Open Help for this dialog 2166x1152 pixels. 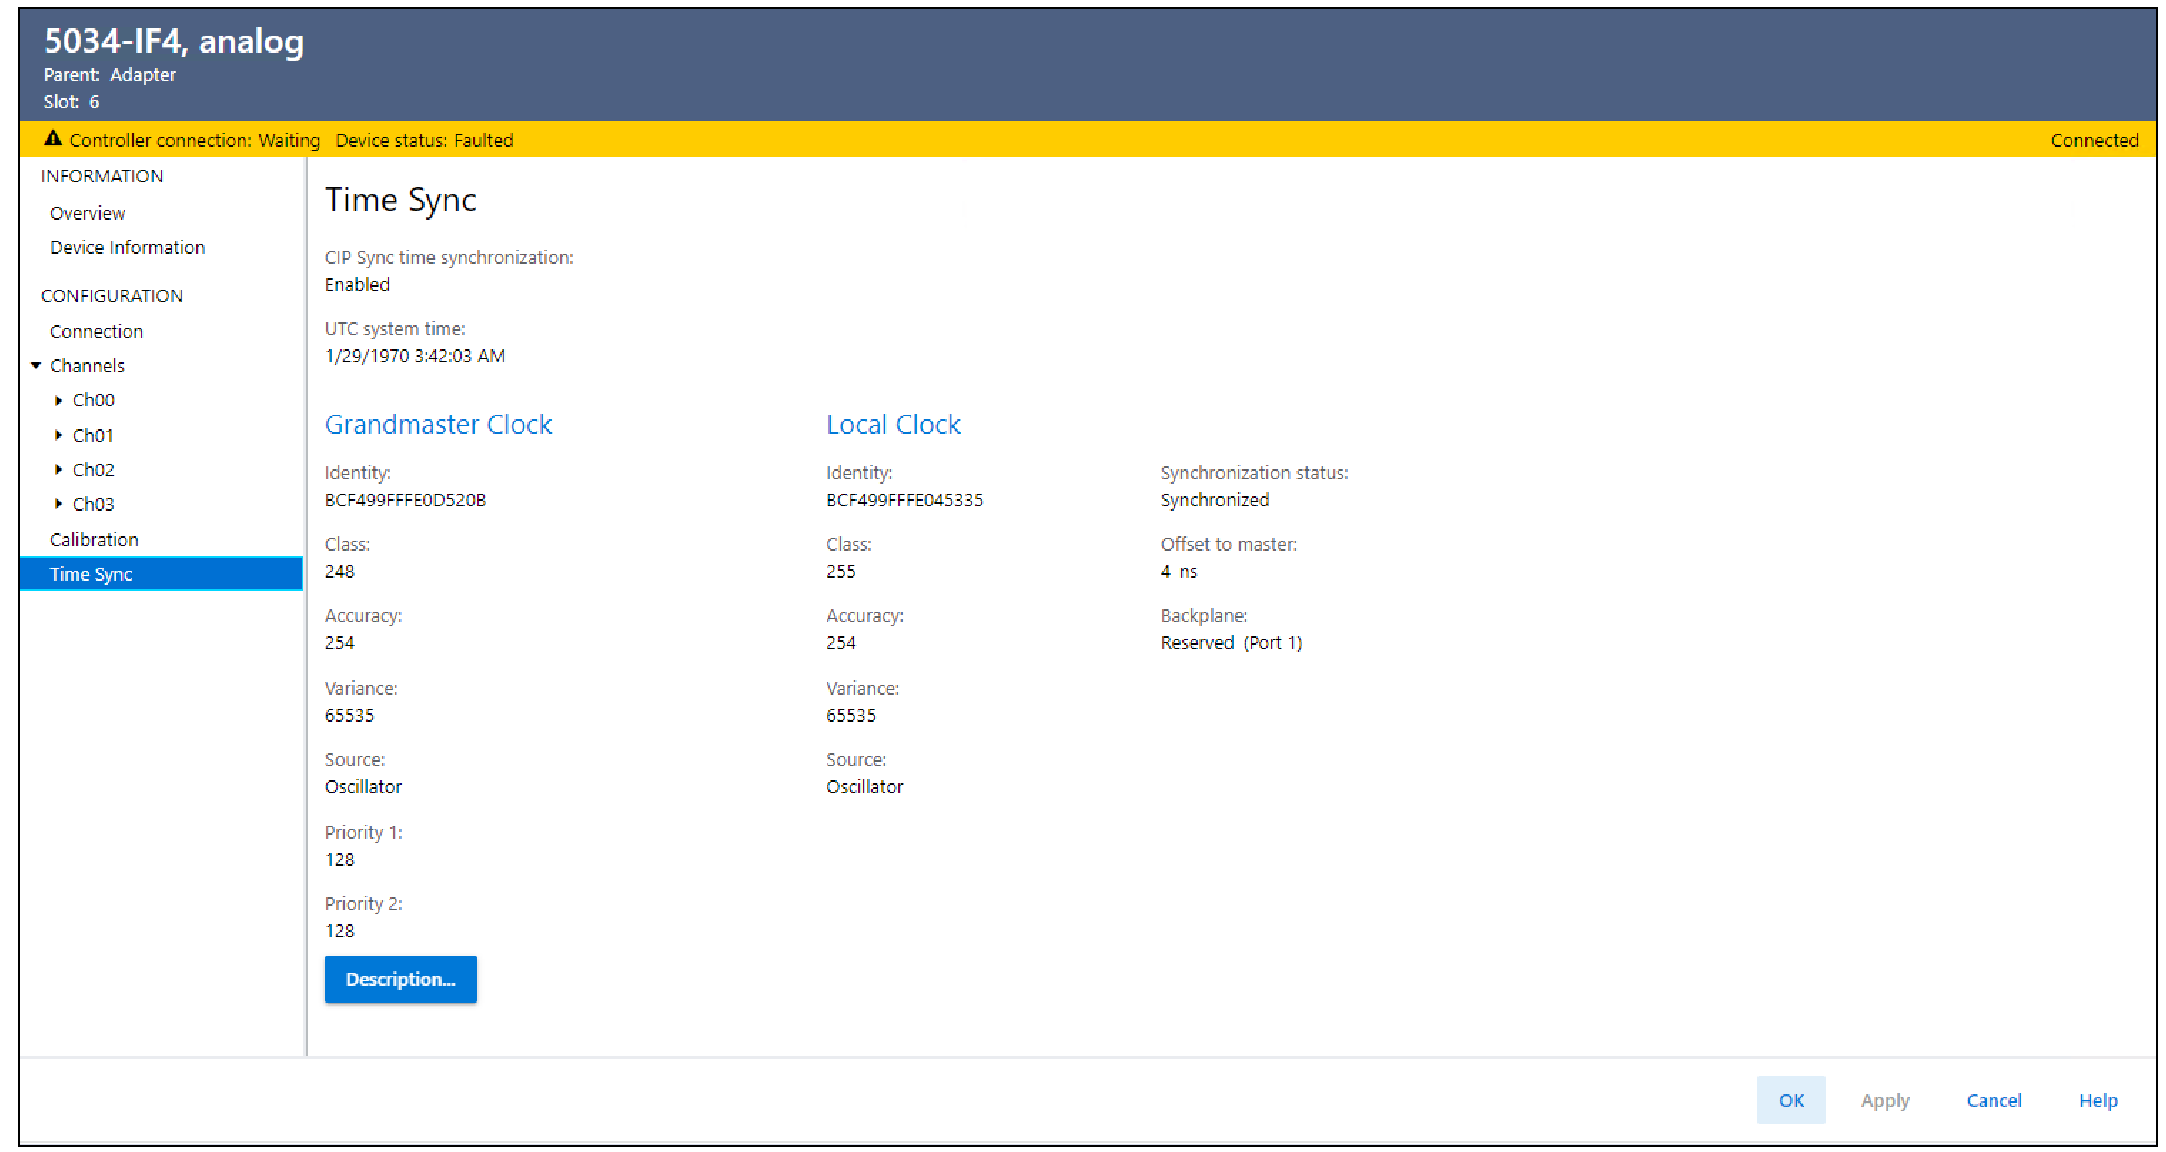pyautogui.click(x=2097, y=1100)
